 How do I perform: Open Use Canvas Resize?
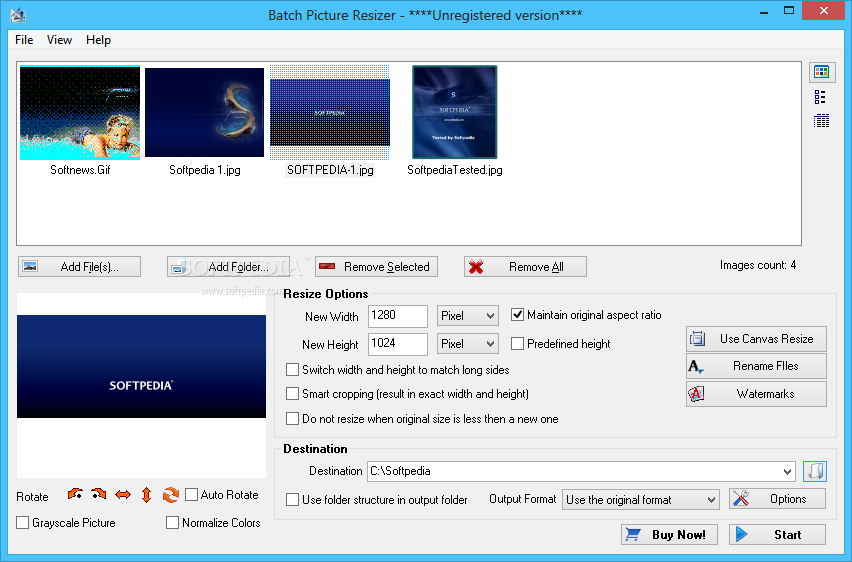(756, 339)
